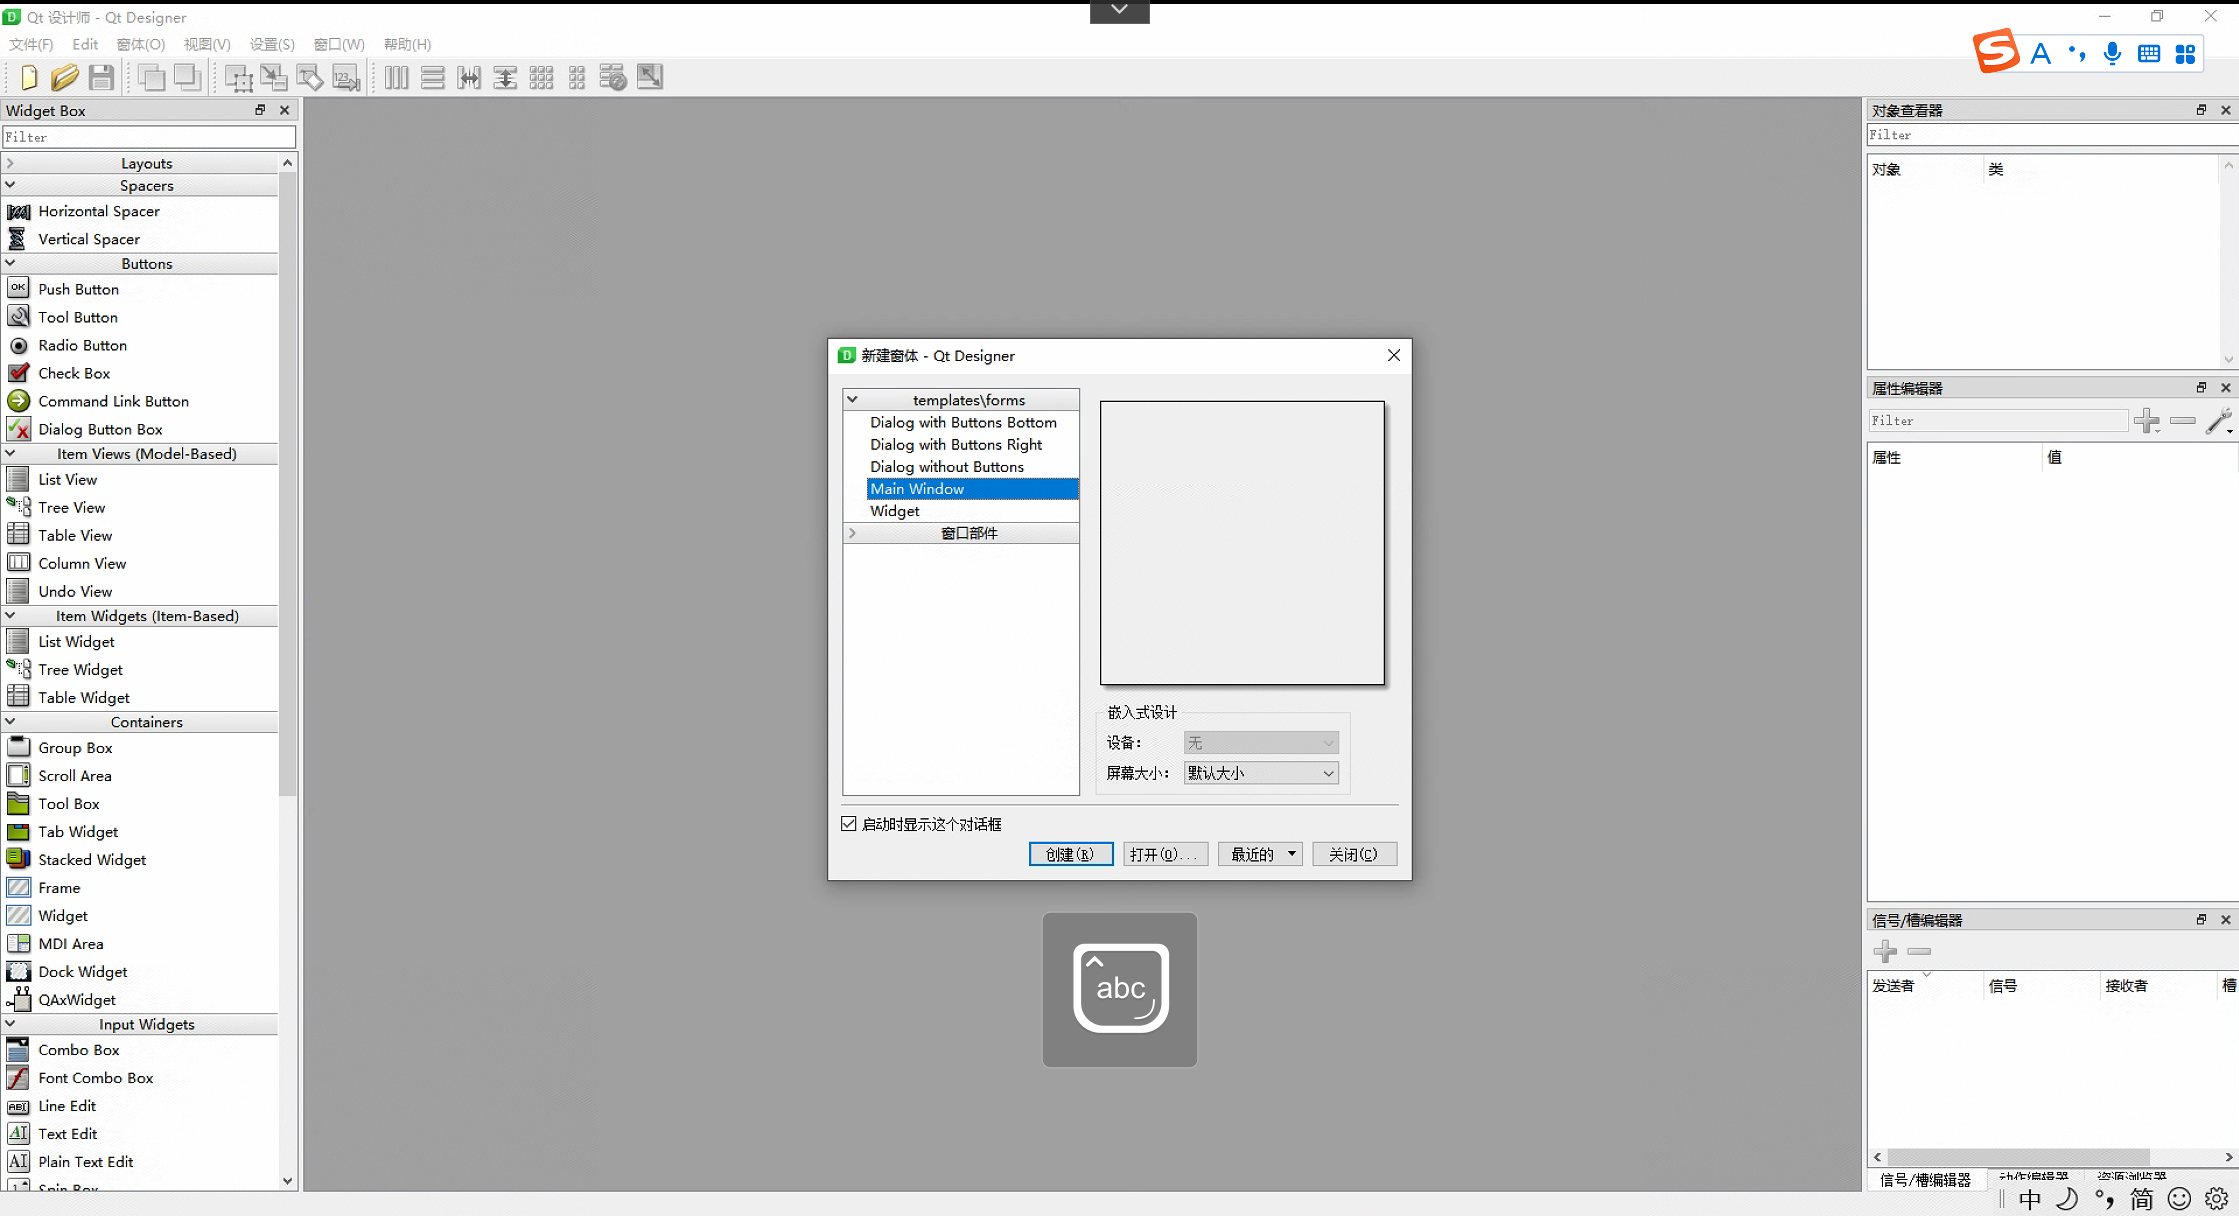Screen dimensions: 2239x1216
Task: Click the Save floppy disk icon
Action: pyautogui.click(x=101, y=77)
